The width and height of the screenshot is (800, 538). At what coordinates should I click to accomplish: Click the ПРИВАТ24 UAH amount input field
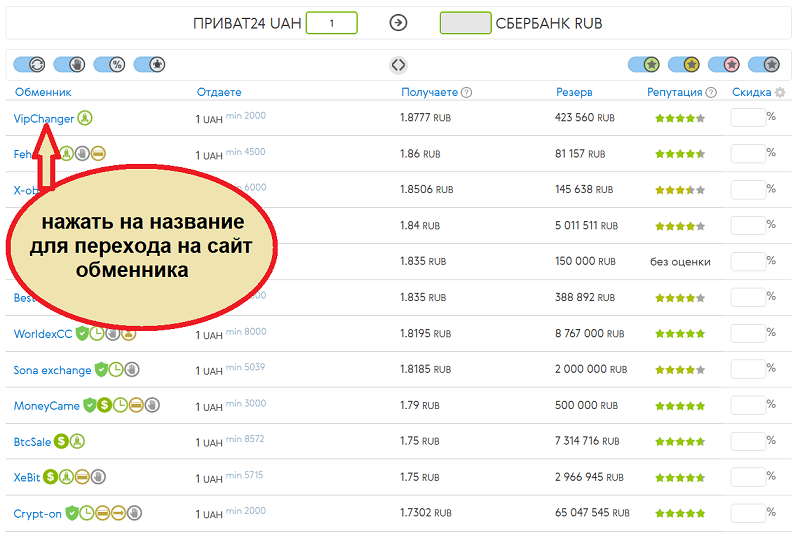(x=332, y=23)
